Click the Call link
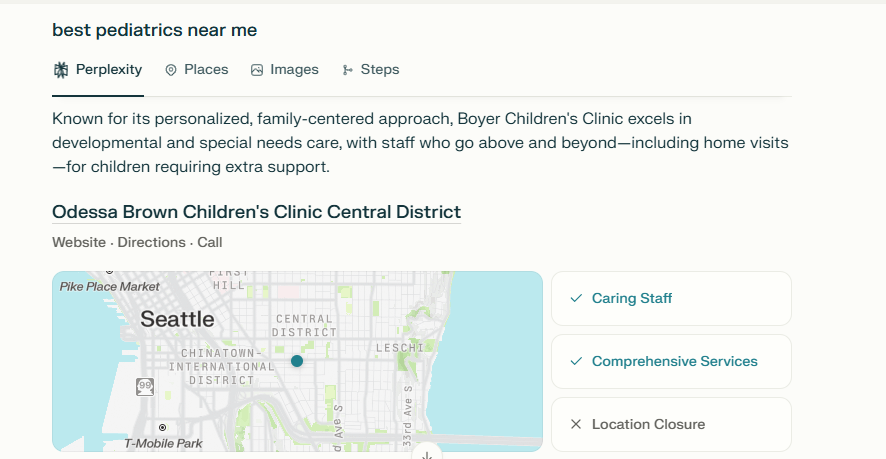886x459 pixels. [210, 243]
